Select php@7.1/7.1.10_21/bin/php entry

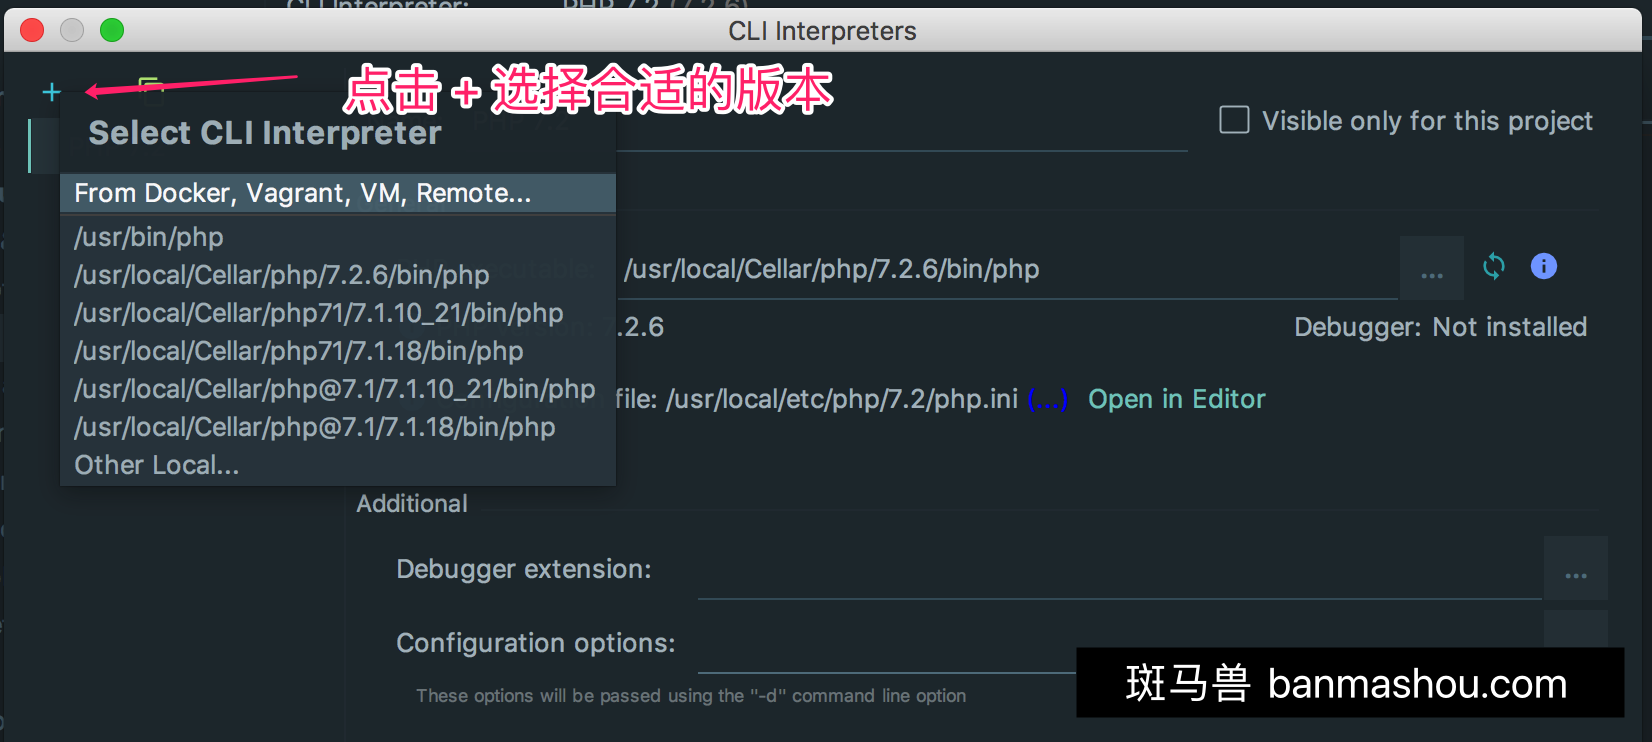coord(338,389)
